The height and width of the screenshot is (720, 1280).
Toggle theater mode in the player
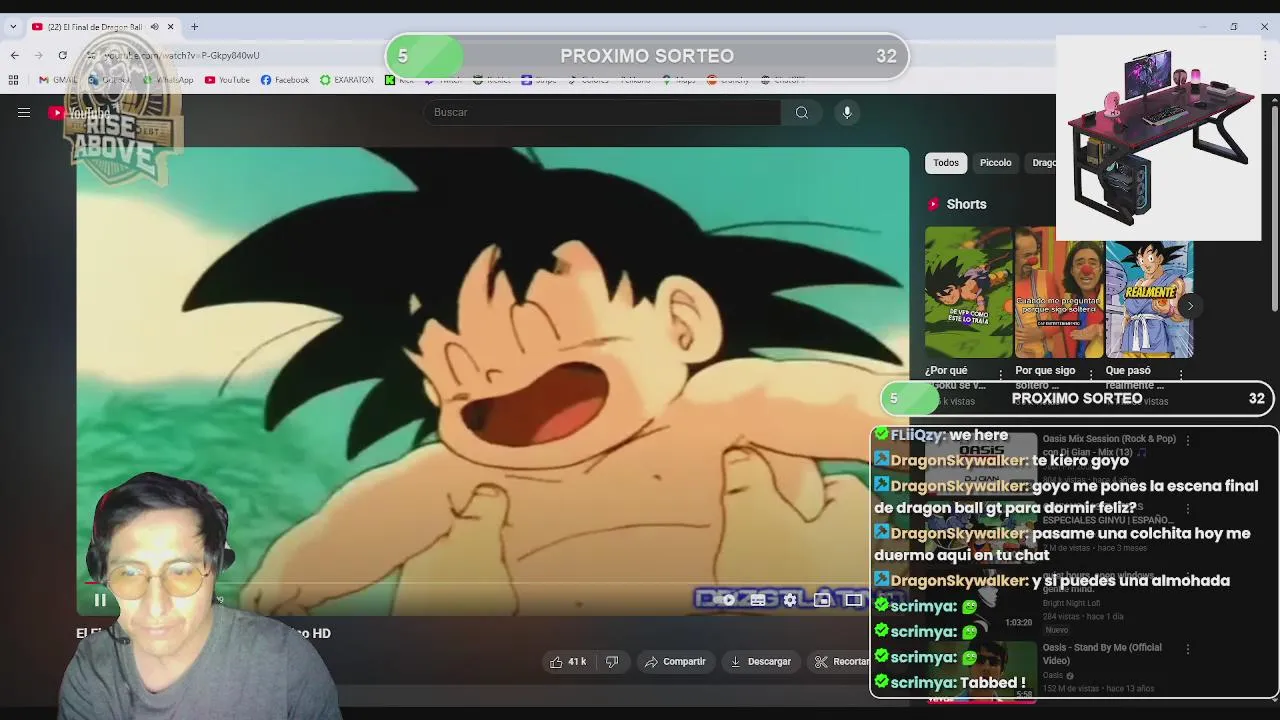[854, 600]
